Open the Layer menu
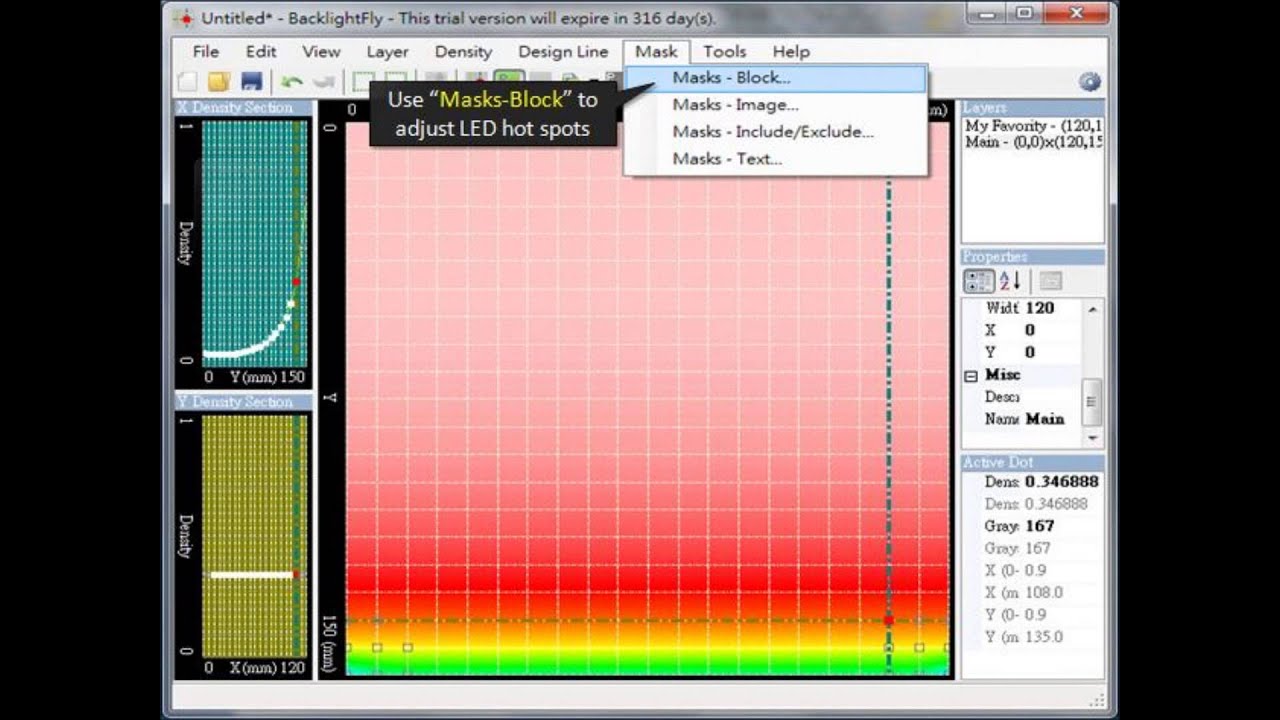The height and width of the screenshot is (720, 1280). pyautogui.click(x=387, y=52)
